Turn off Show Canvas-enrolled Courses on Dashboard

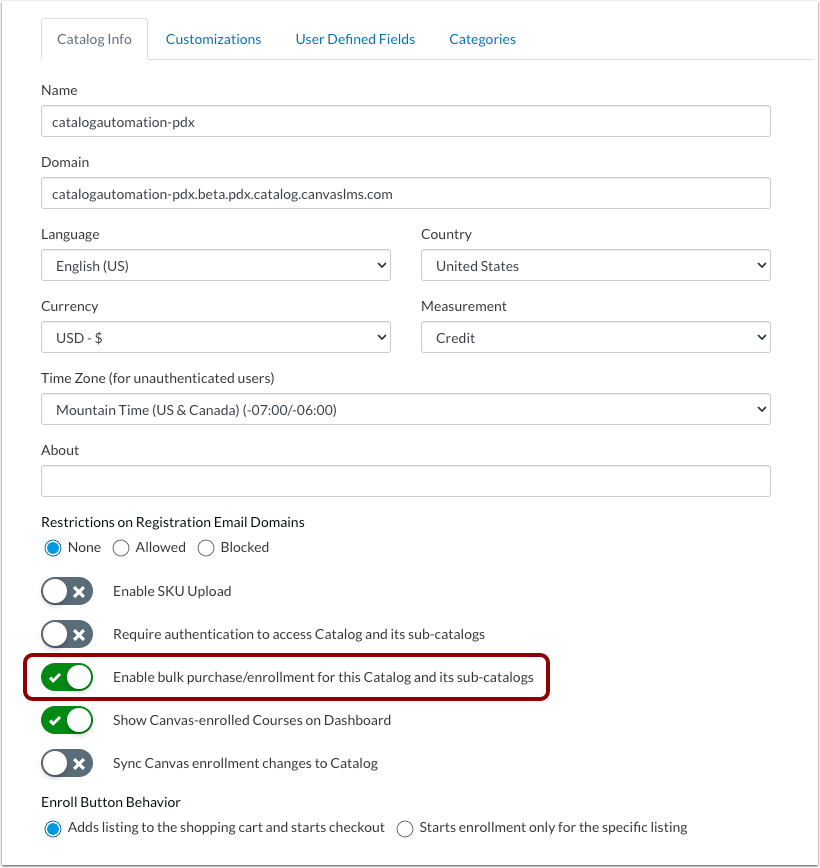(67, 720)
